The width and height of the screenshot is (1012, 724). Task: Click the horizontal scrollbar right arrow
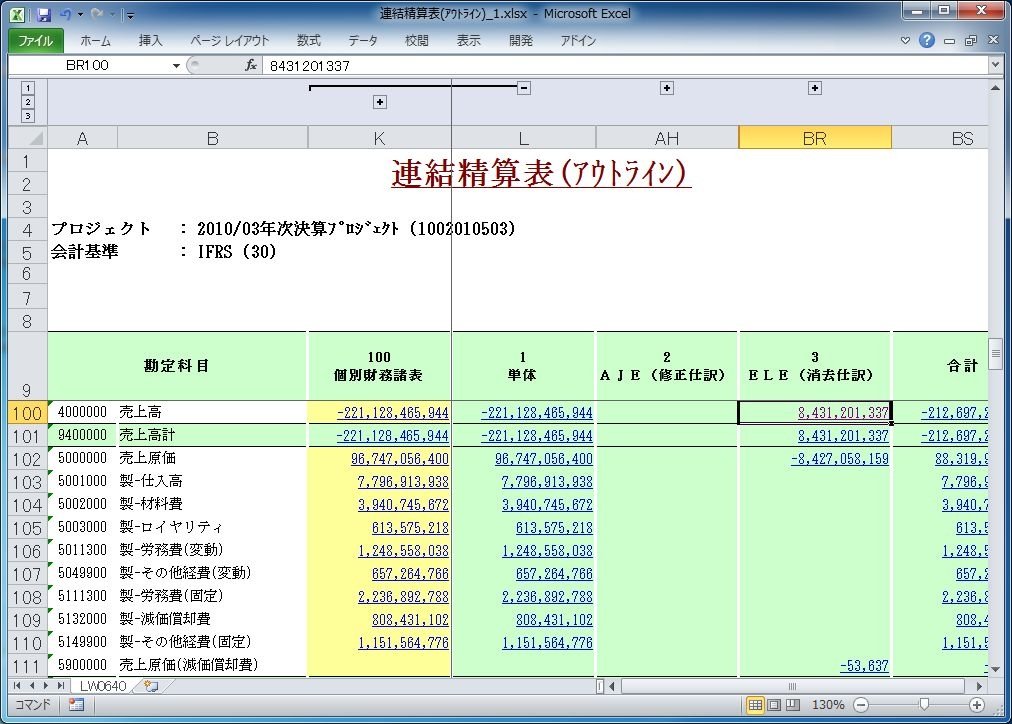[x=979, y=686]
